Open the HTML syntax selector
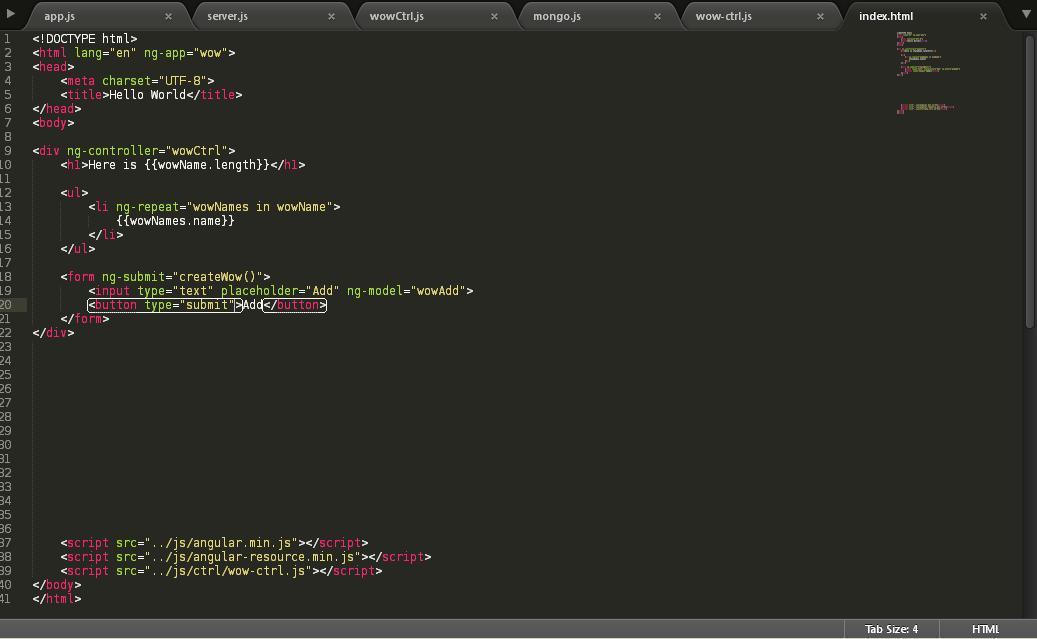This screenshot has height=639, width=1037. coord(985,629)
